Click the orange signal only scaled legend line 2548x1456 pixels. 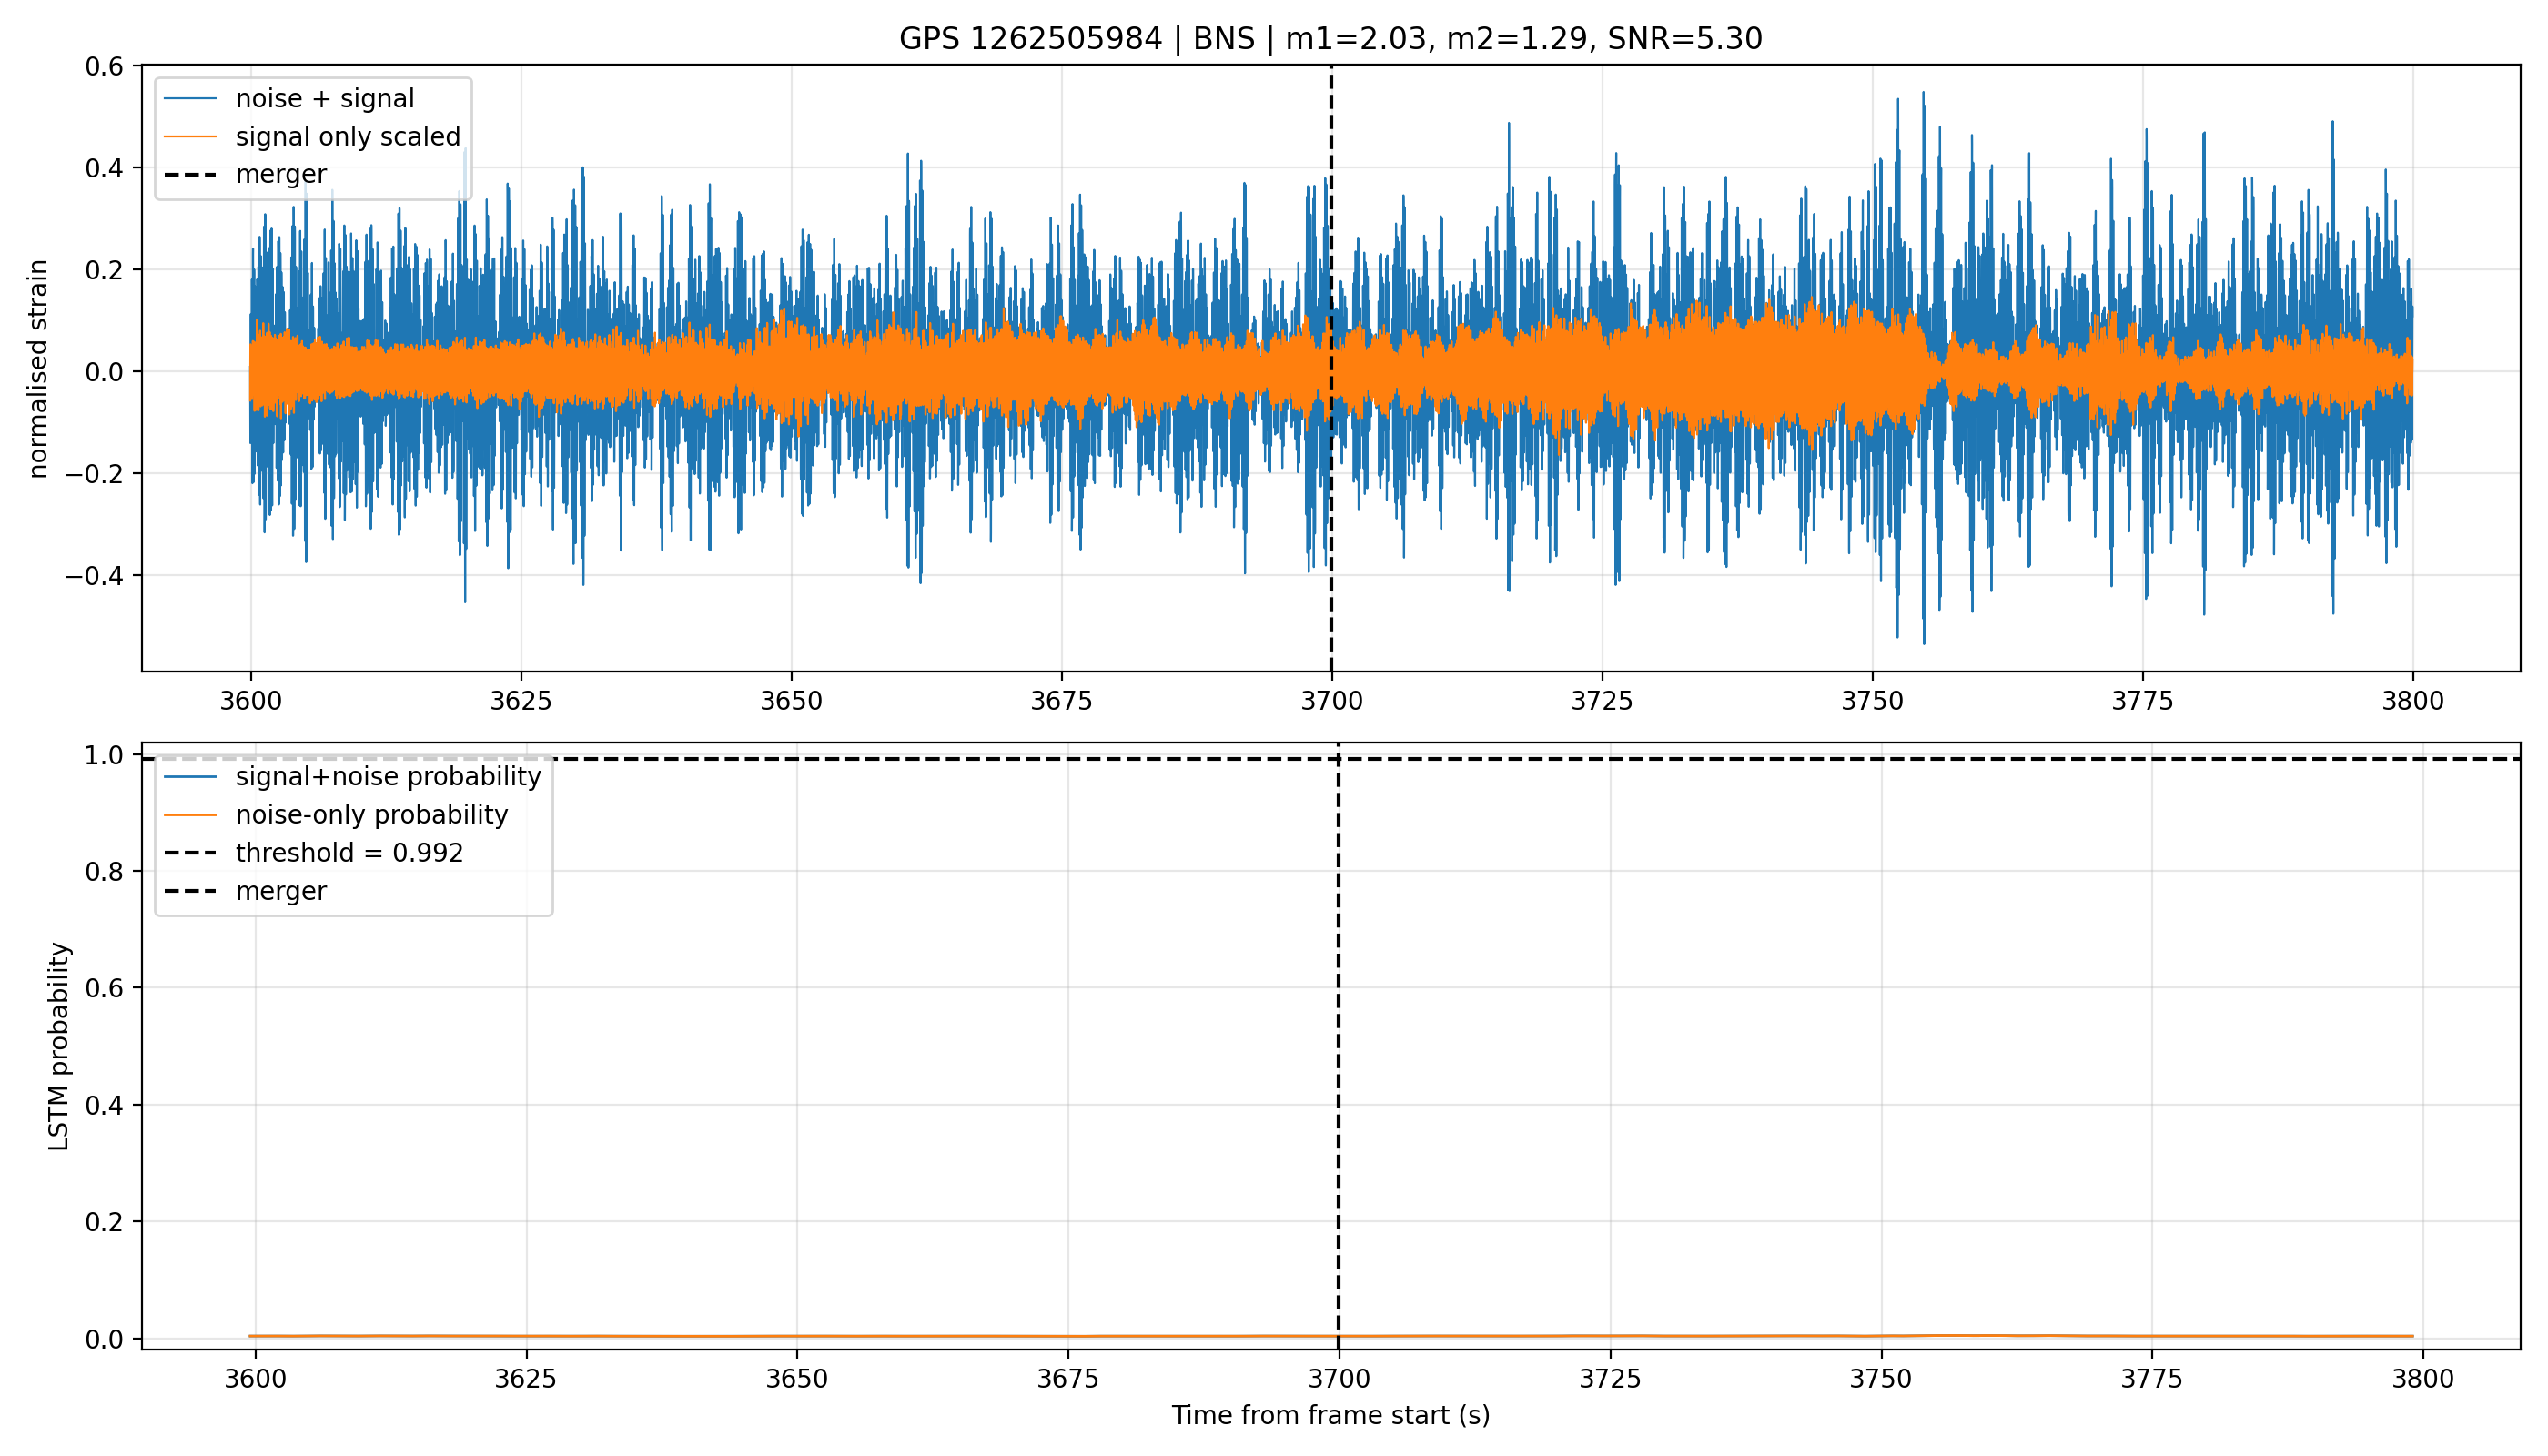[x=190, y=136]
